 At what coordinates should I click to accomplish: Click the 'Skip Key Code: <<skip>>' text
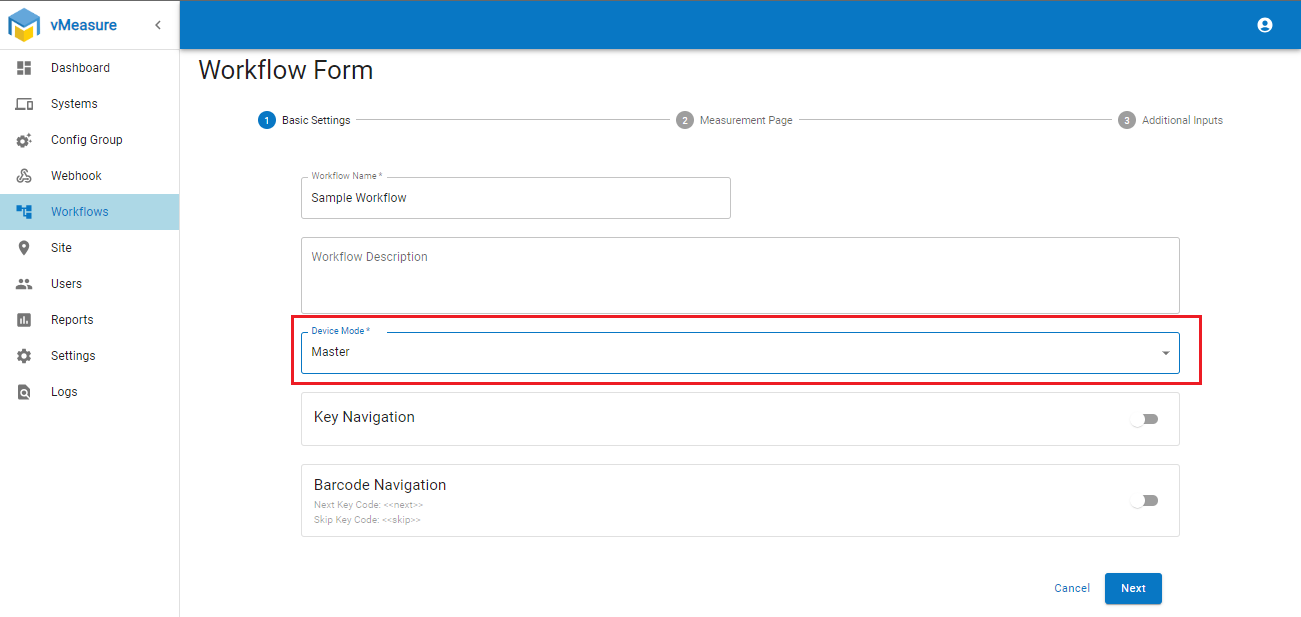[x=367, y=520]
